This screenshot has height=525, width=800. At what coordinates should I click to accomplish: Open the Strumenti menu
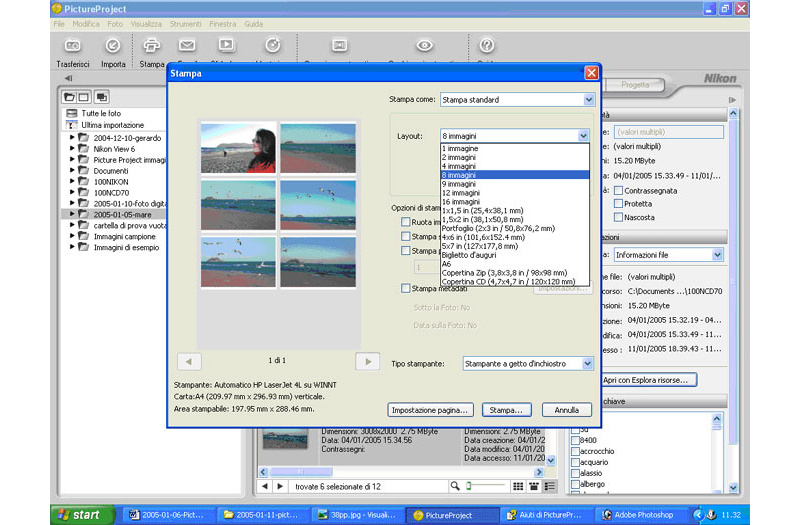[x=186, y=24]
